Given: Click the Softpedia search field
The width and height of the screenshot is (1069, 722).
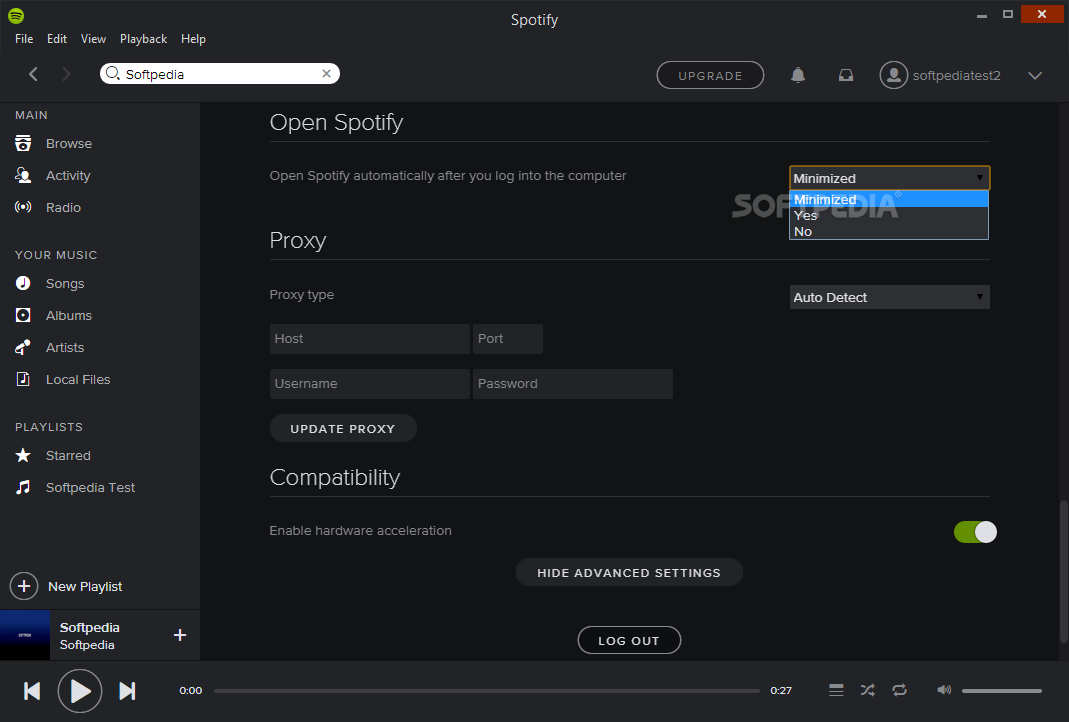Looking at the screenshot, I should point(220,74).
